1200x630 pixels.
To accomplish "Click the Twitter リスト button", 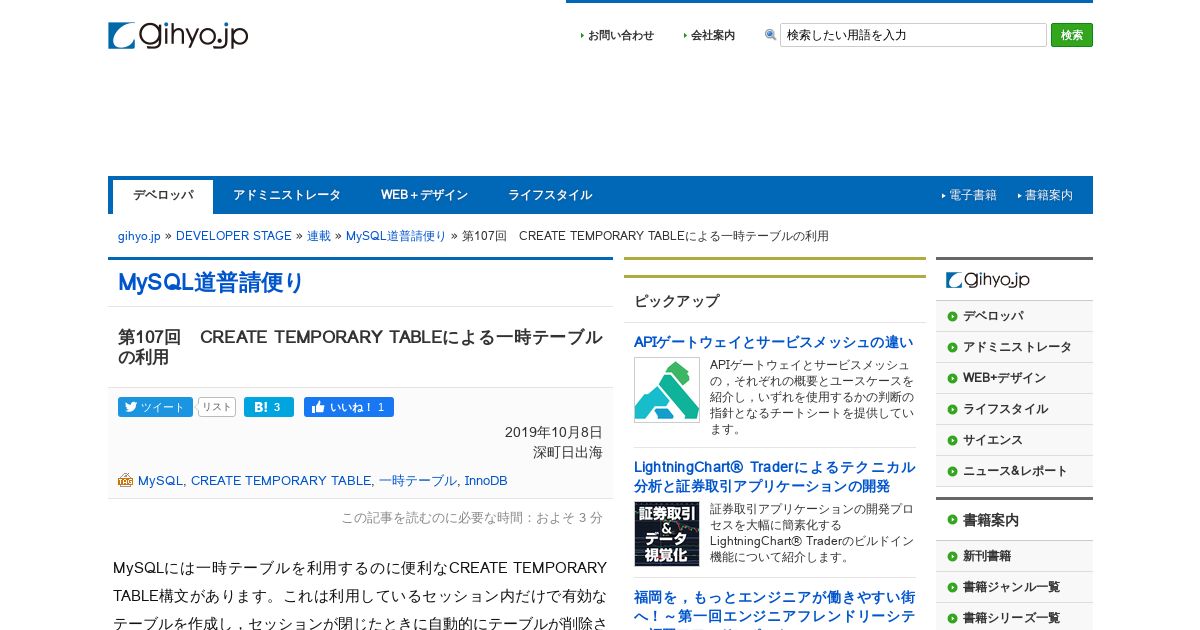I will 217,407.
